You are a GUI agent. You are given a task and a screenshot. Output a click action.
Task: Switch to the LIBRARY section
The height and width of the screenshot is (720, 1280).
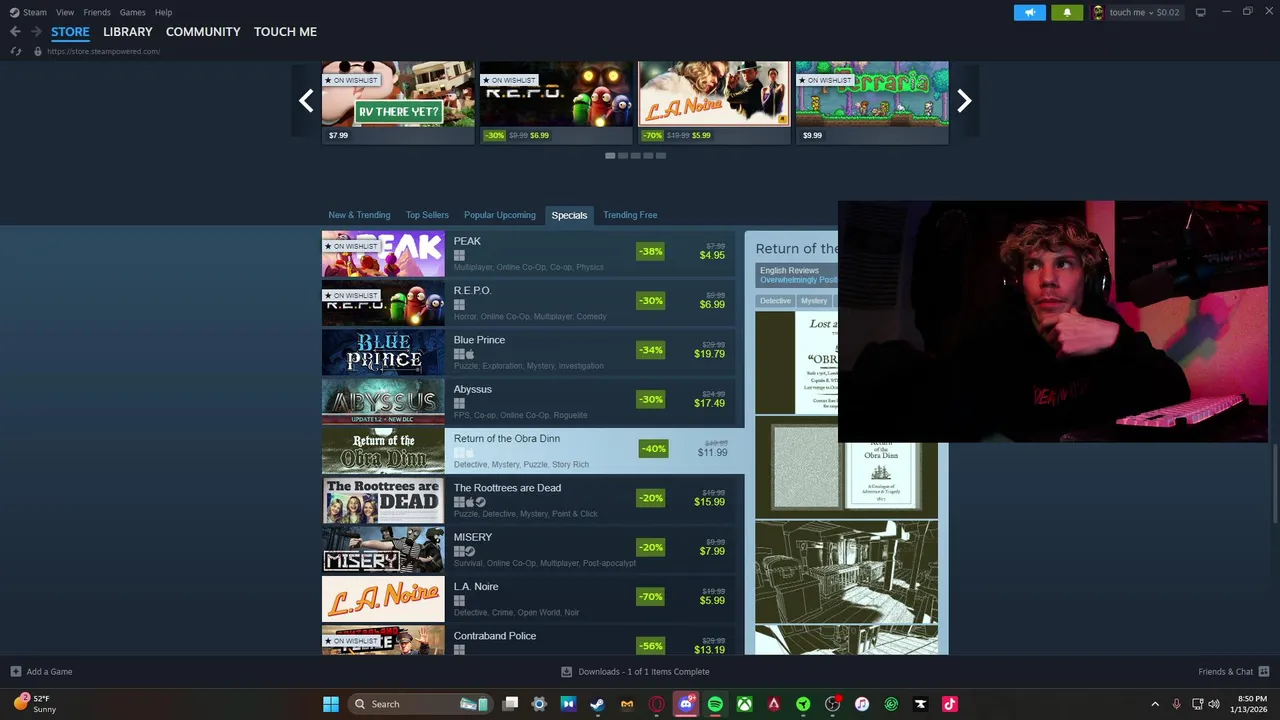[x=128, y=32]
